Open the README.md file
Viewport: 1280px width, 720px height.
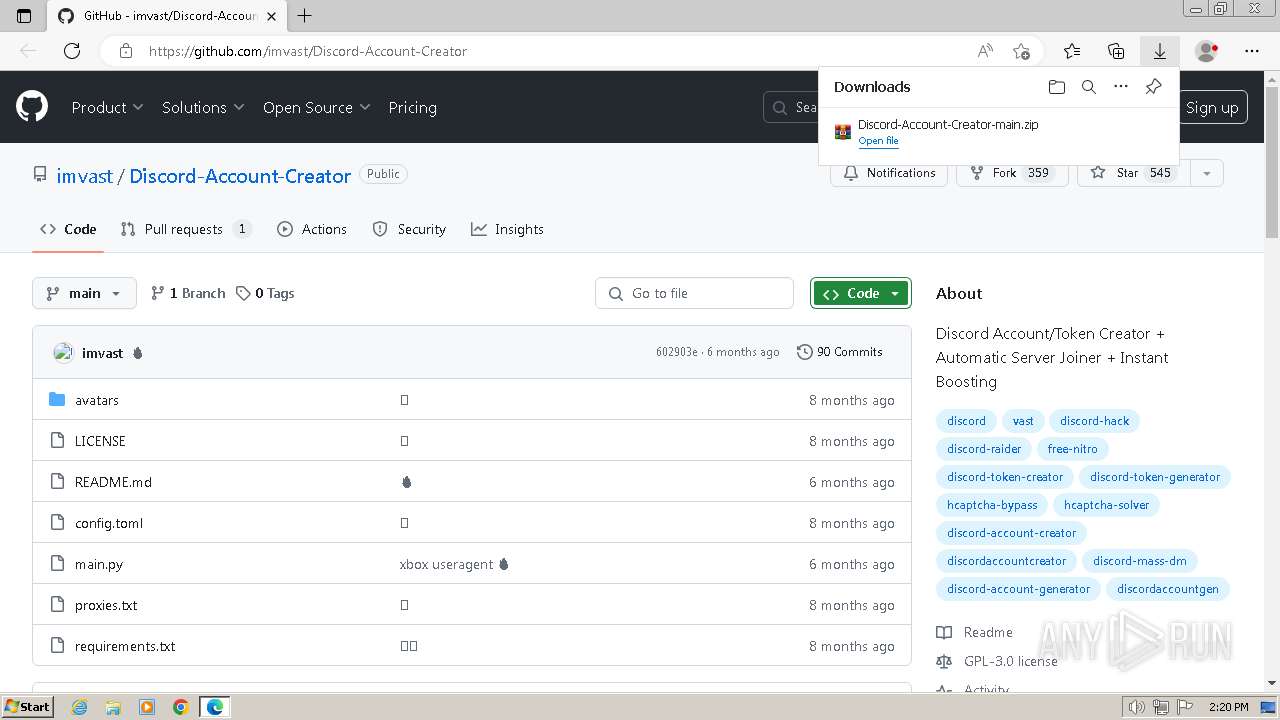[113, 482]
